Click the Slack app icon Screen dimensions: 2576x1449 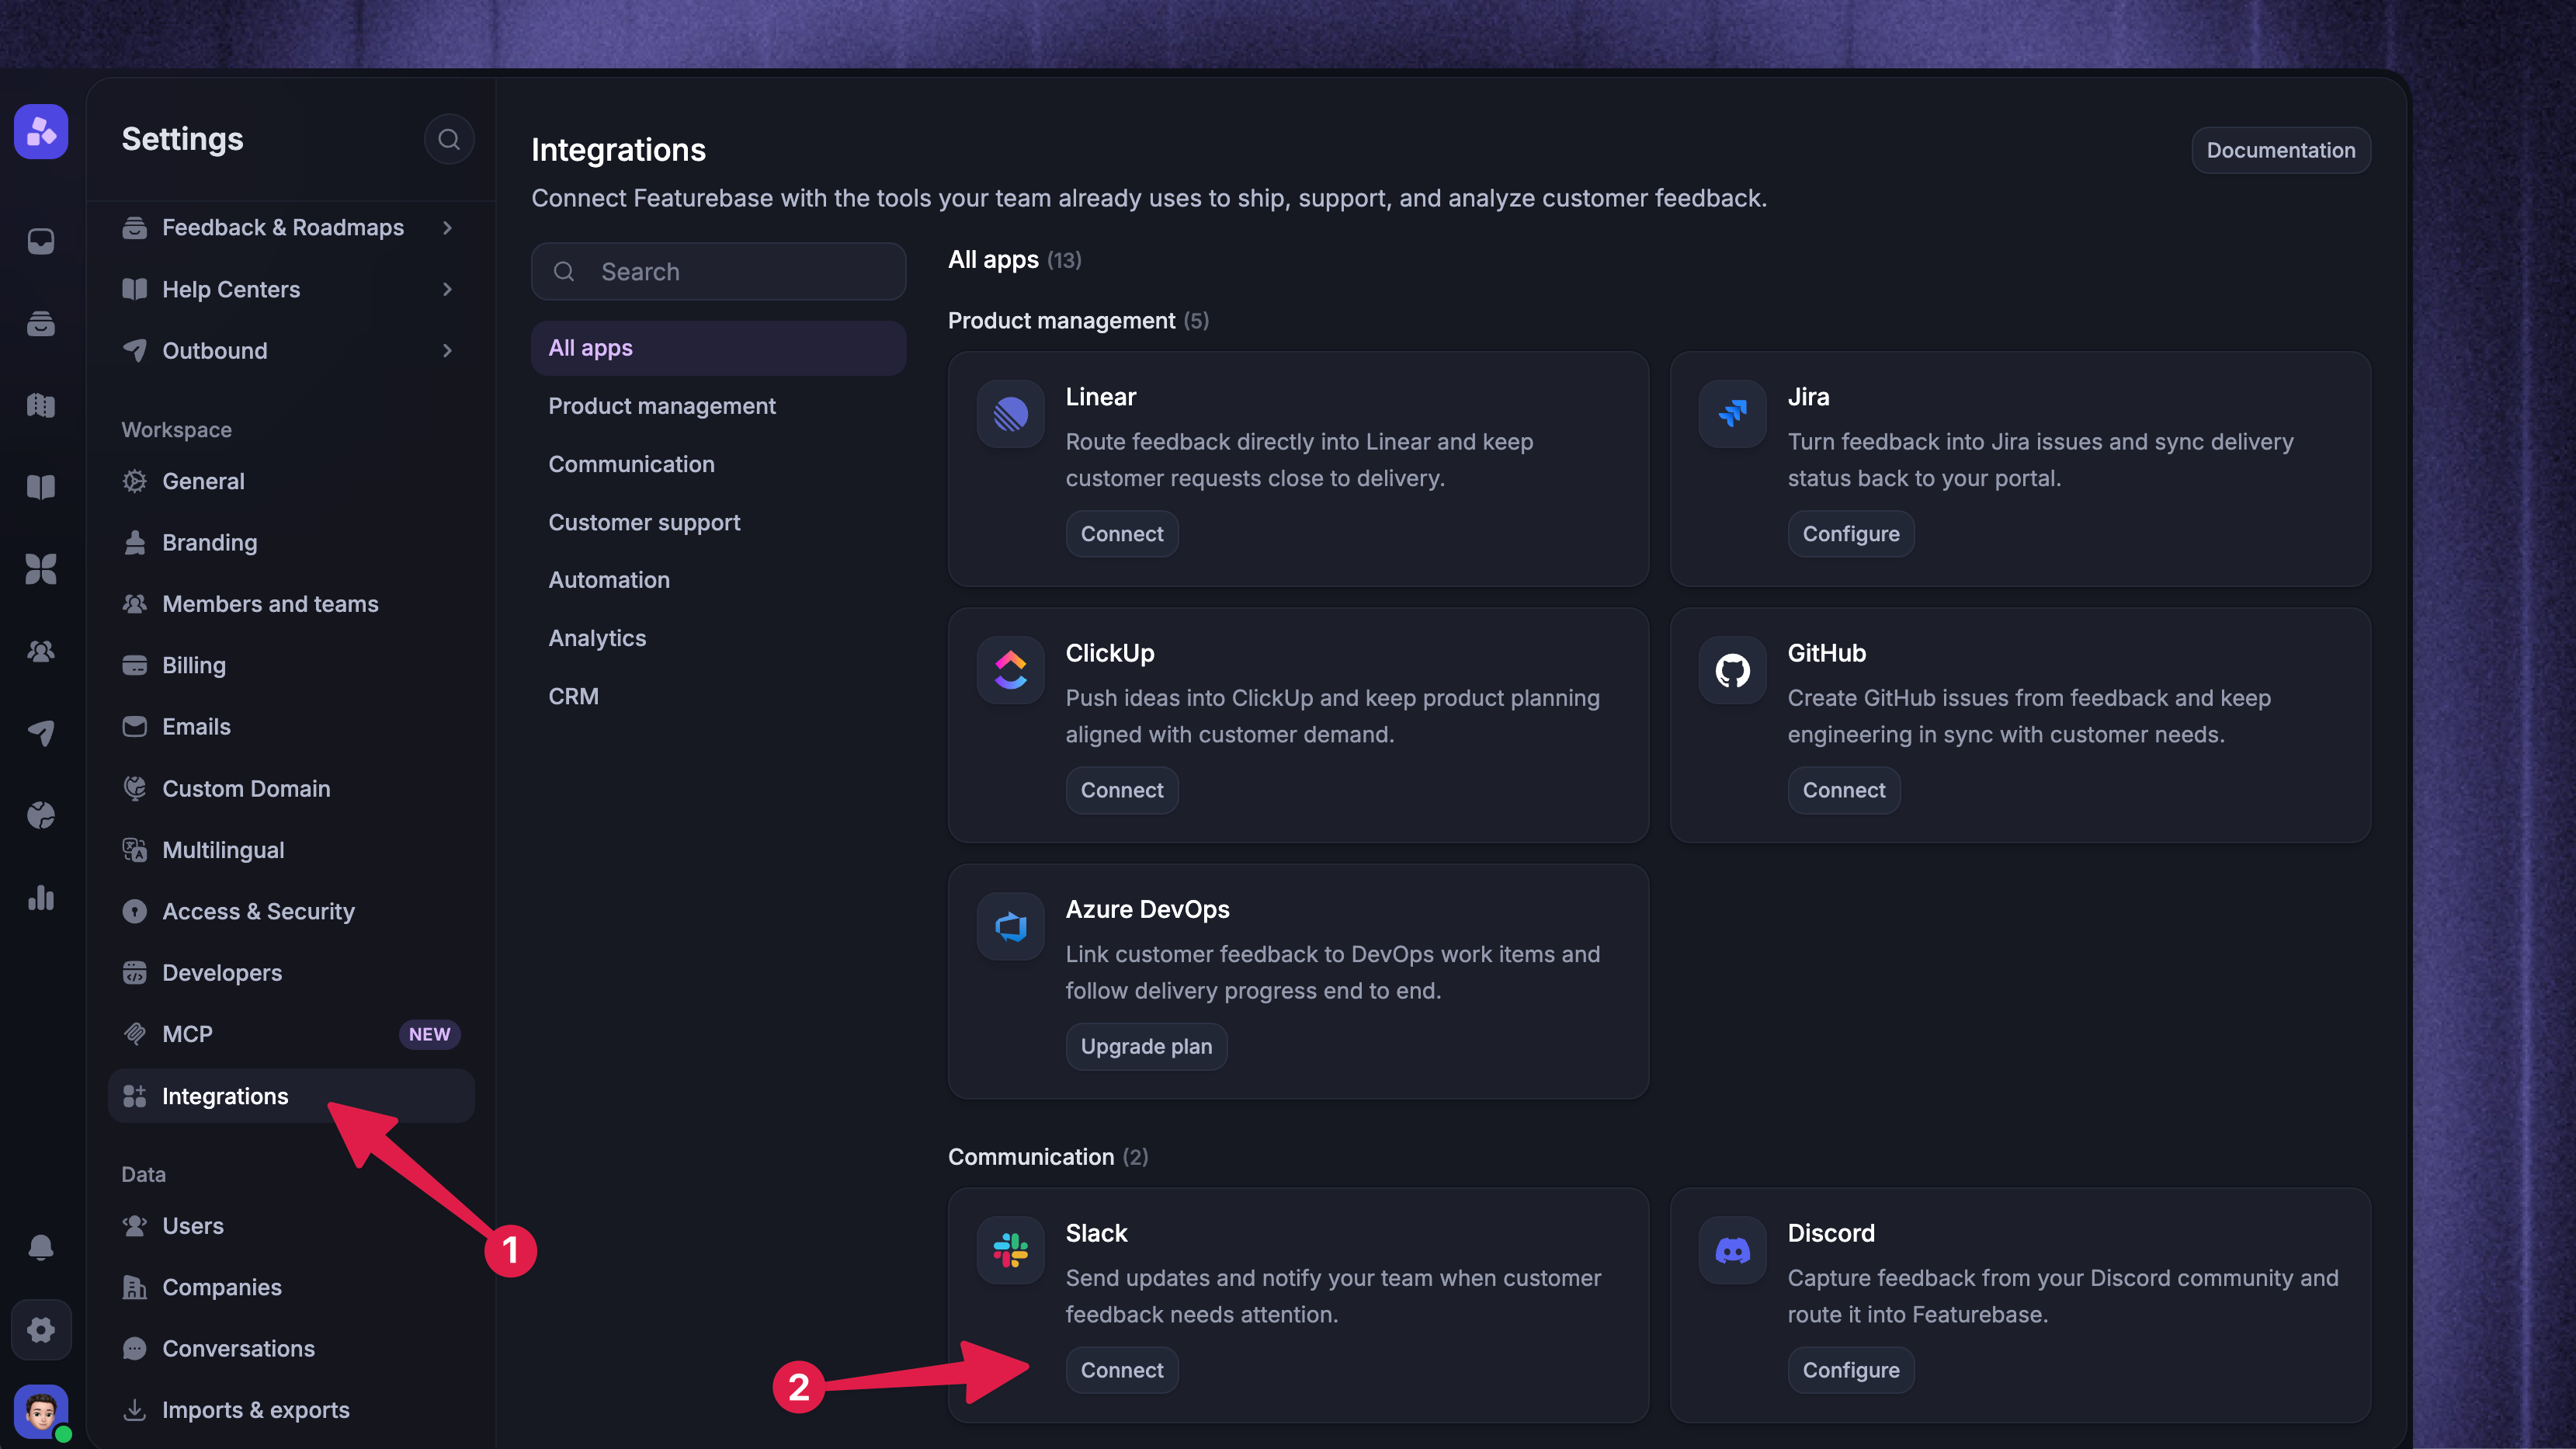(x=1011, y=1250)
